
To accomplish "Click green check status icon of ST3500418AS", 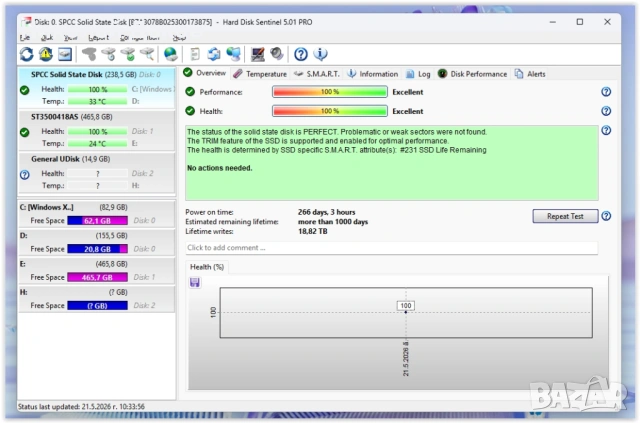I will pyautogui.click(x=24, y=132).
